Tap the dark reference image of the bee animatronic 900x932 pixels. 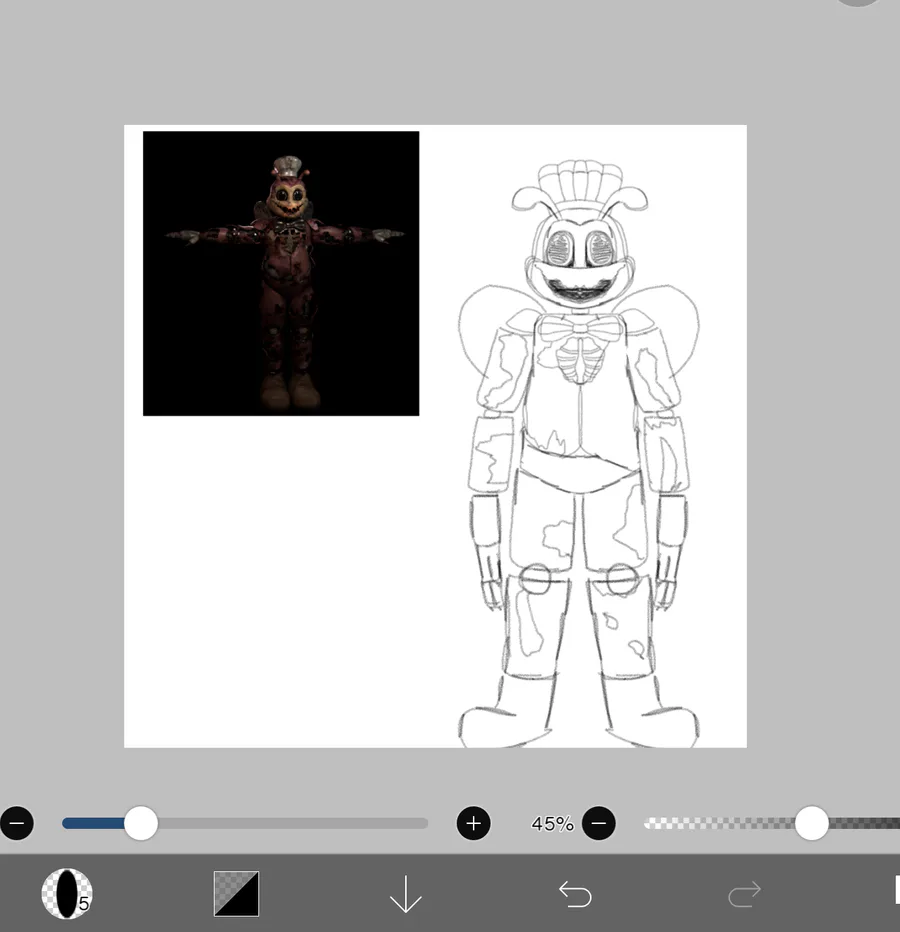[281, 273]
